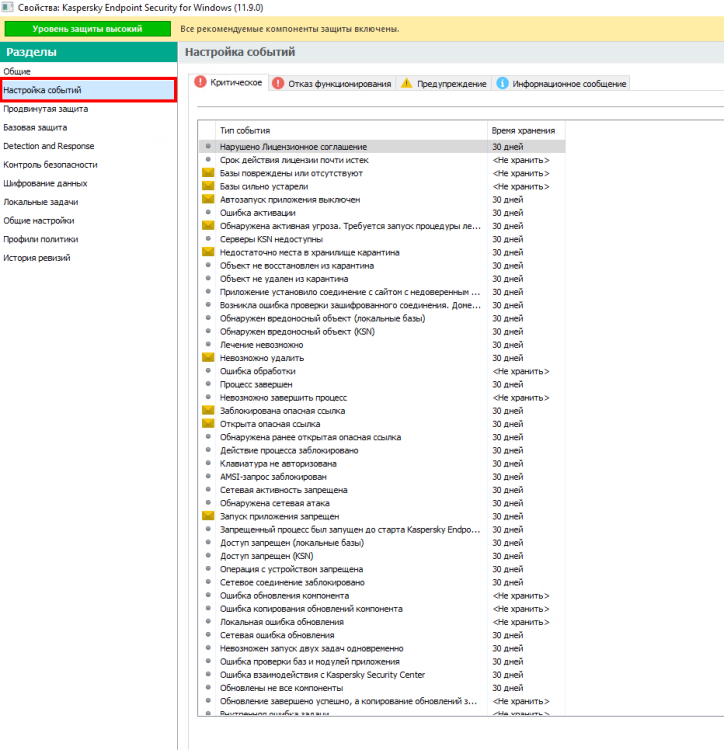Select 'Ошибка взаимодействия с Kaspersky Security Center' row
Screen dimensions: 724x750
tap(382, 674)
